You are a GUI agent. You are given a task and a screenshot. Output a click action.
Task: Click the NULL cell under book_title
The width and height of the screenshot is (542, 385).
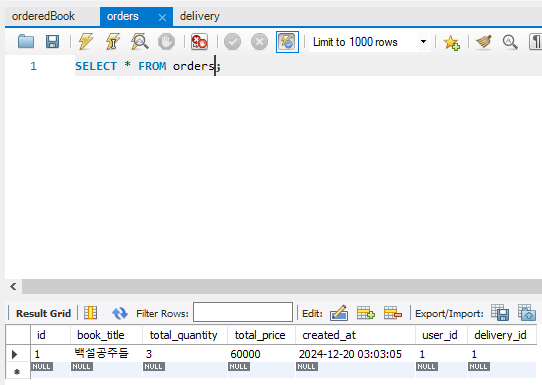[x=106, y=370]
